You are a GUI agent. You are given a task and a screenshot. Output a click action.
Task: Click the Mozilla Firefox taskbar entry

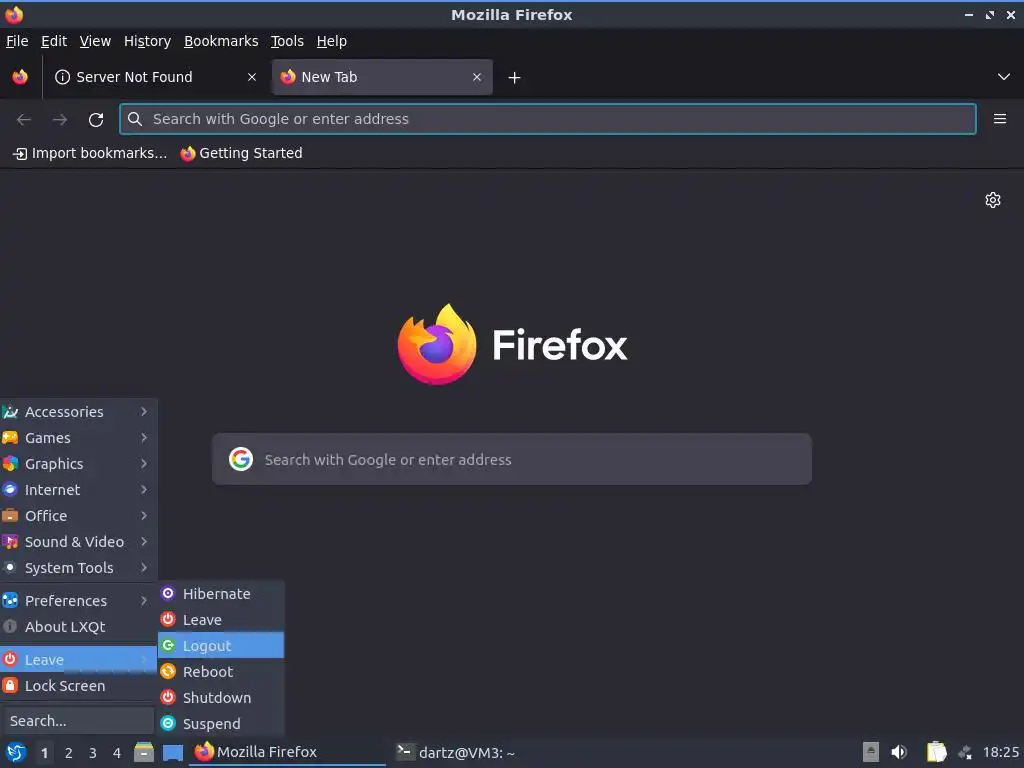coord(288,752)
